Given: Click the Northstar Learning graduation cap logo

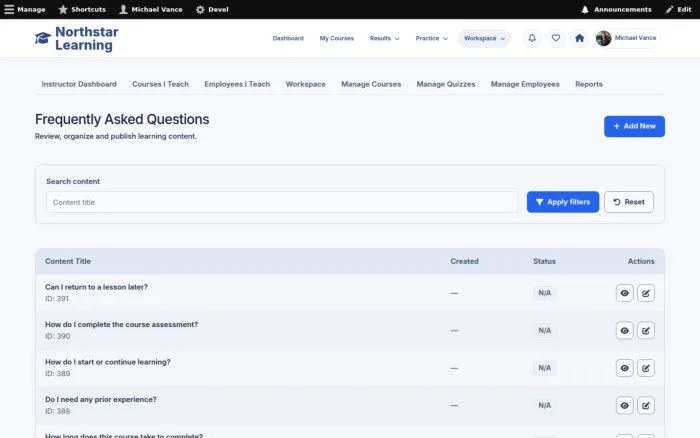Looking at the screenshot, I should [43, 38].
